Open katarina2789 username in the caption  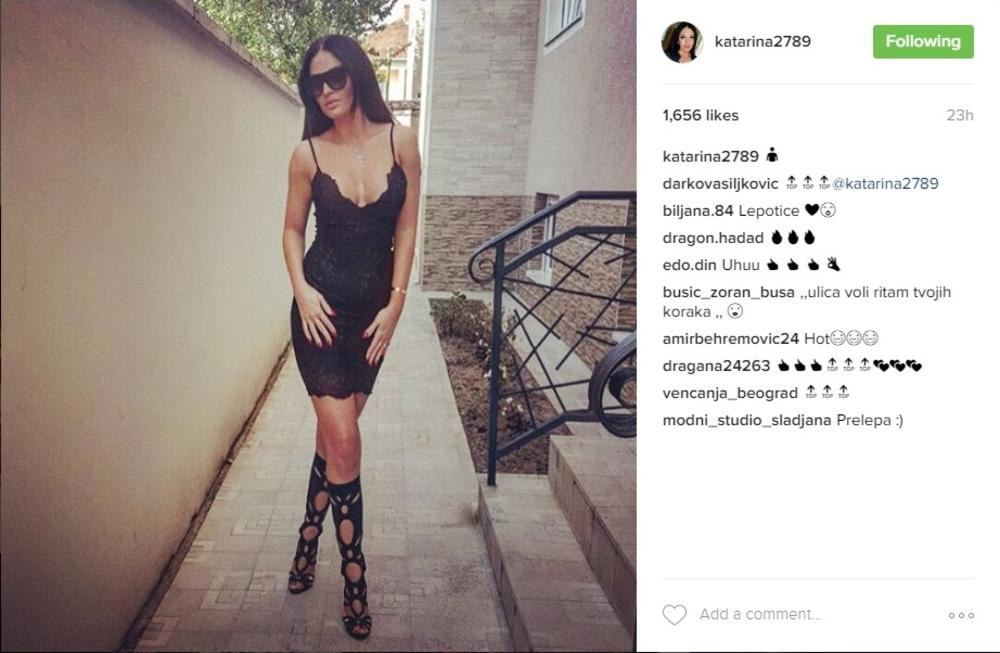pos(710,156)
